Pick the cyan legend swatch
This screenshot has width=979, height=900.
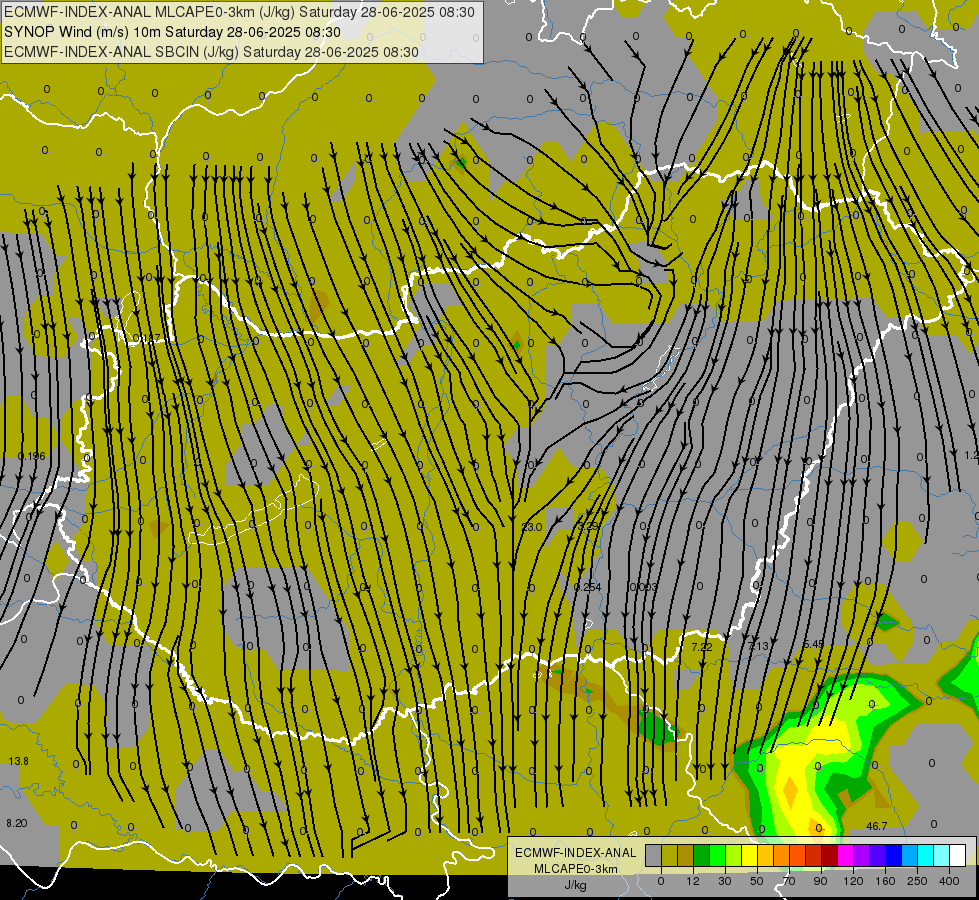pos(927,855)
